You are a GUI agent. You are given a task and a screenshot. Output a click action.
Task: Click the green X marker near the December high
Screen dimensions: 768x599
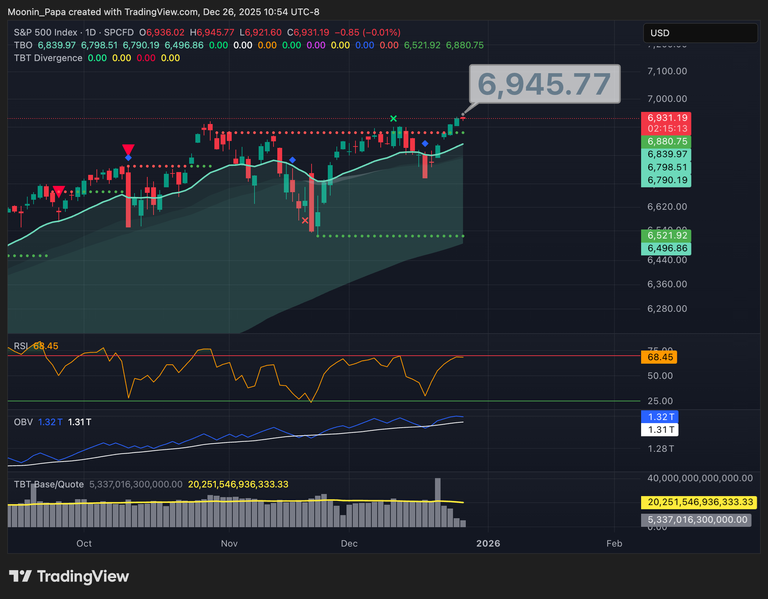coord(393,119)
